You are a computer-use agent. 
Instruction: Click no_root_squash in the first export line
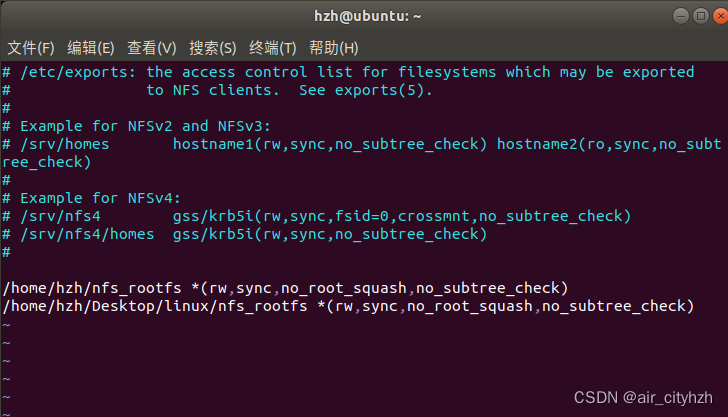tap(344, 288)
